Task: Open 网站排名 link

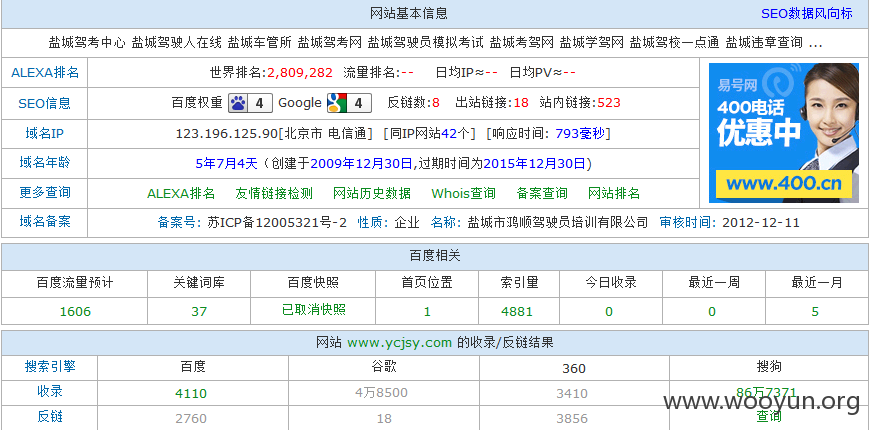Action: pyautogui.click(x=614, y=193)
